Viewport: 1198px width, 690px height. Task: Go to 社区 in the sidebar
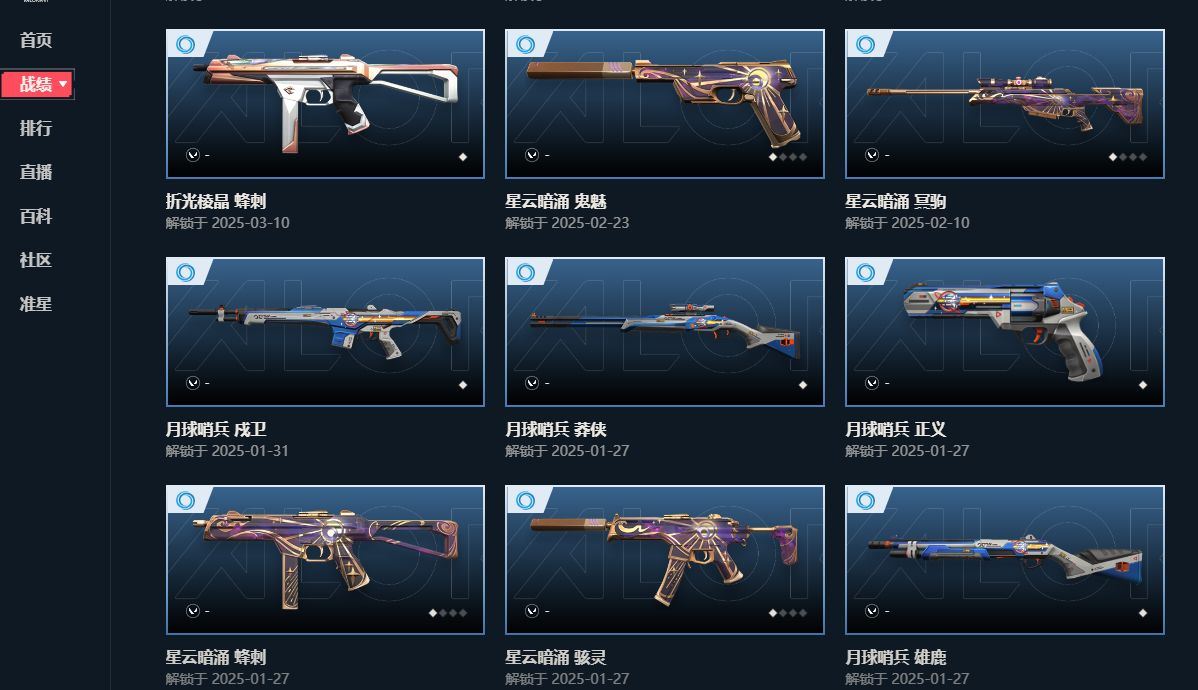36,260
